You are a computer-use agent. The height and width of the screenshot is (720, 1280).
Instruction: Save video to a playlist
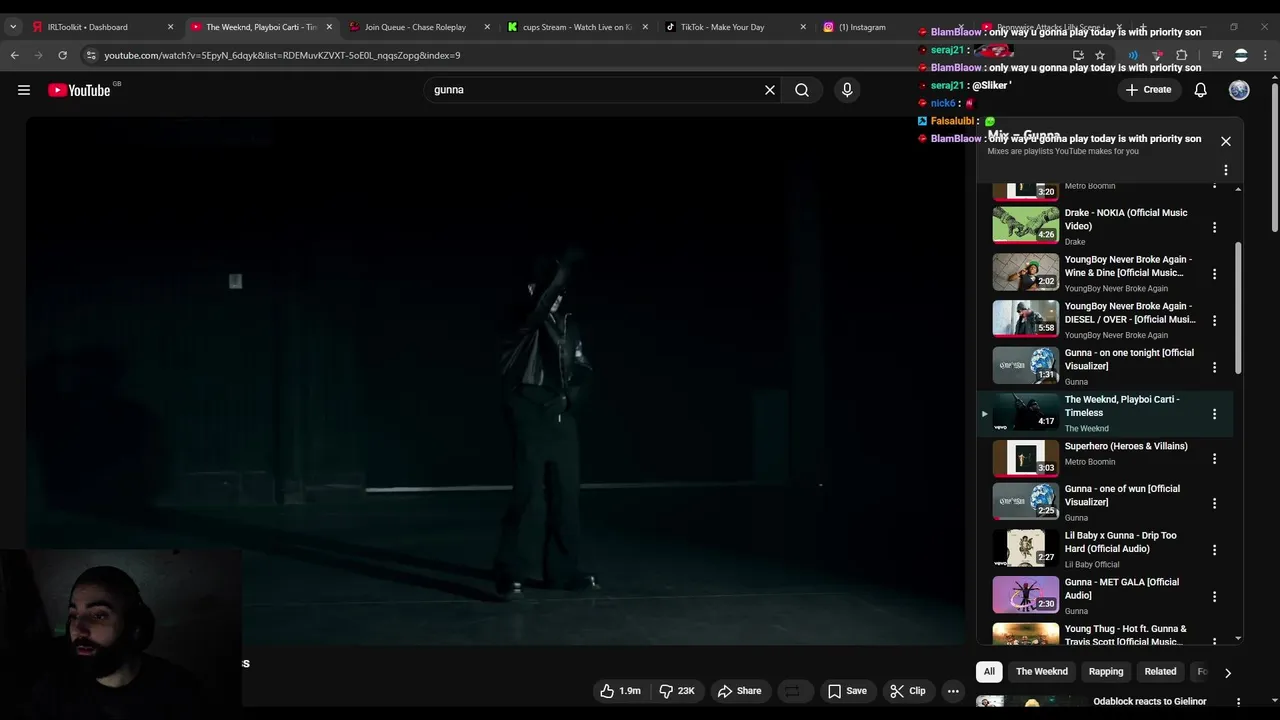pyautogui.click(x=847, y=691)
